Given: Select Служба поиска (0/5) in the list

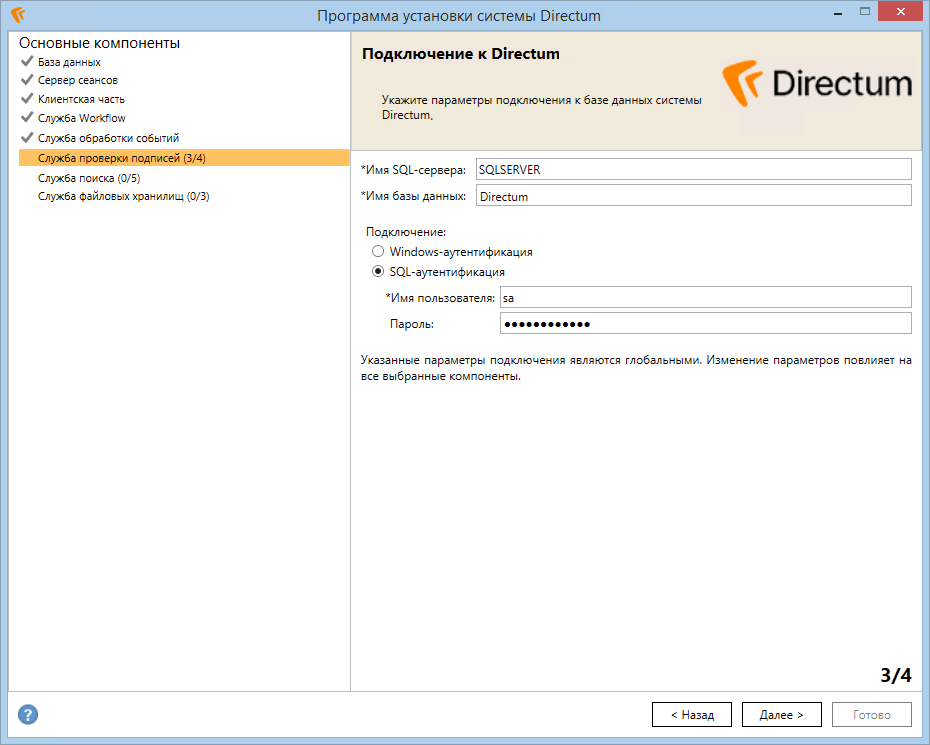Looking at the screenshot, I should click(89, 177).
